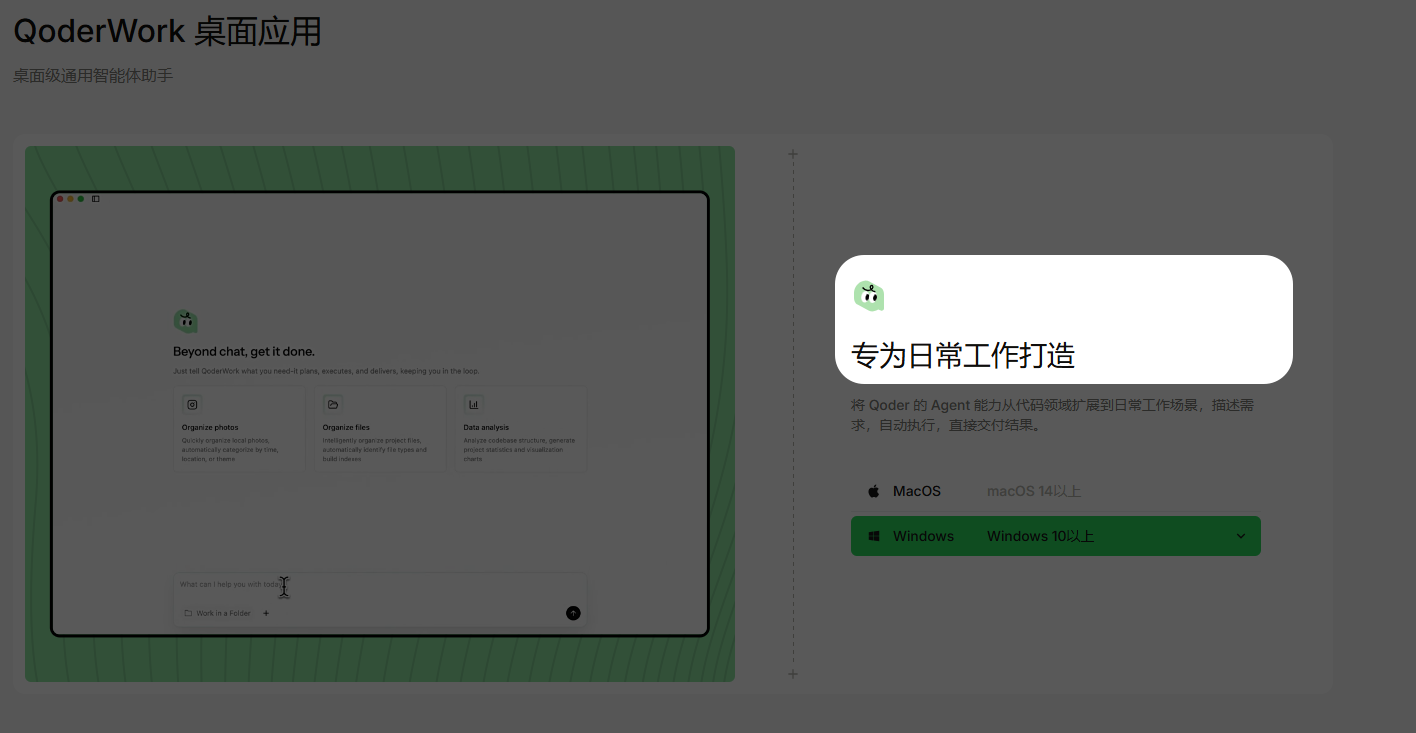Click the Windows logo icon in green row
This screenshot has width=1416, height=733.
(873, 536)
